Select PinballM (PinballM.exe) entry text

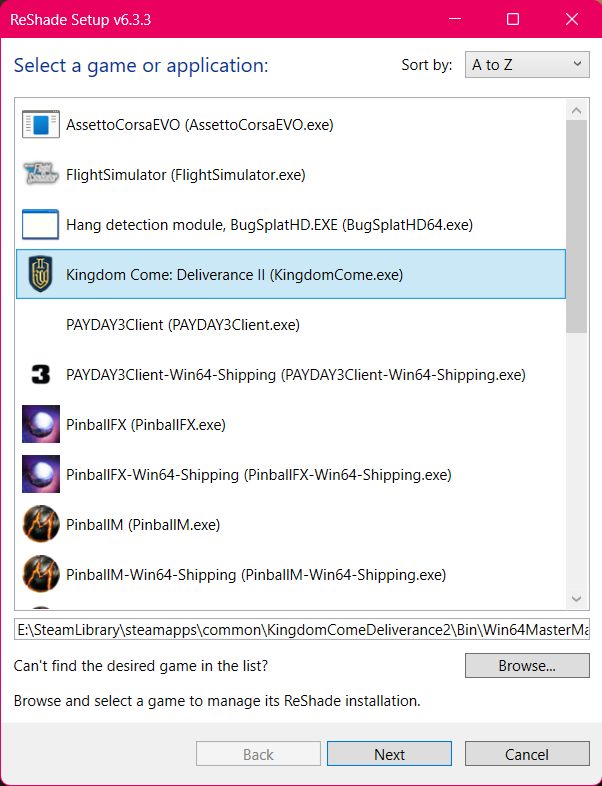point(143,525)
